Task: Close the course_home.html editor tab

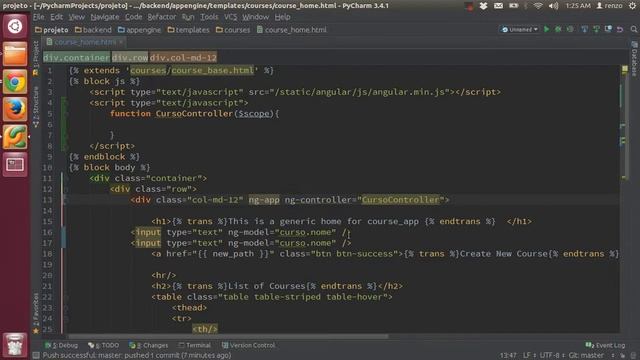Action: point(121,42)
